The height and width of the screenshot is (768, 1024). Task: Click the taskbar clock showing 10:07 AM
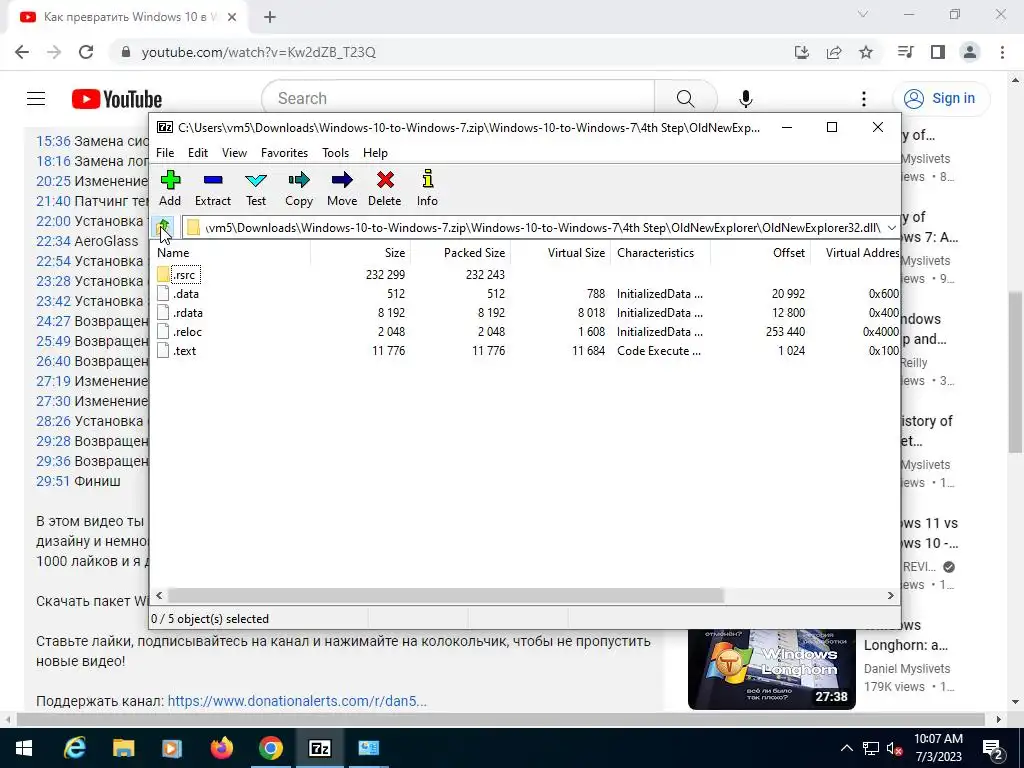[938, 748]
